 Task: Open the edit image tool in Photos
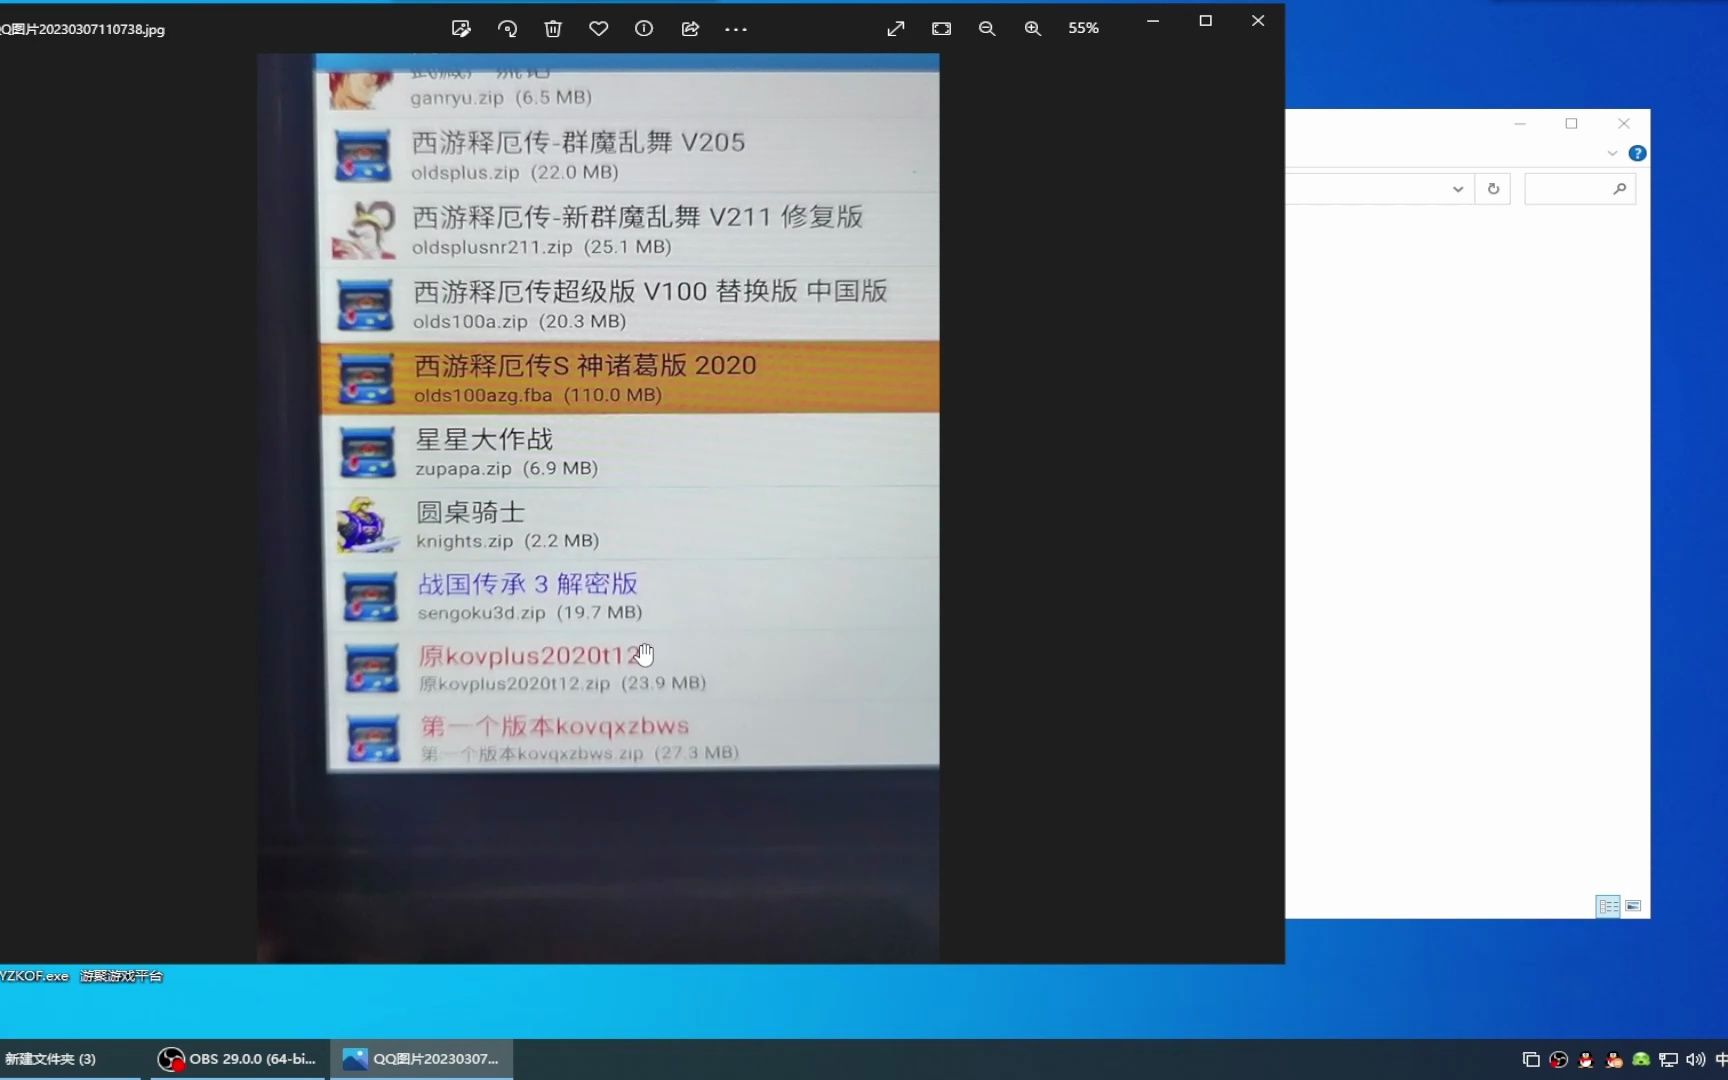[x=461, y=29]
